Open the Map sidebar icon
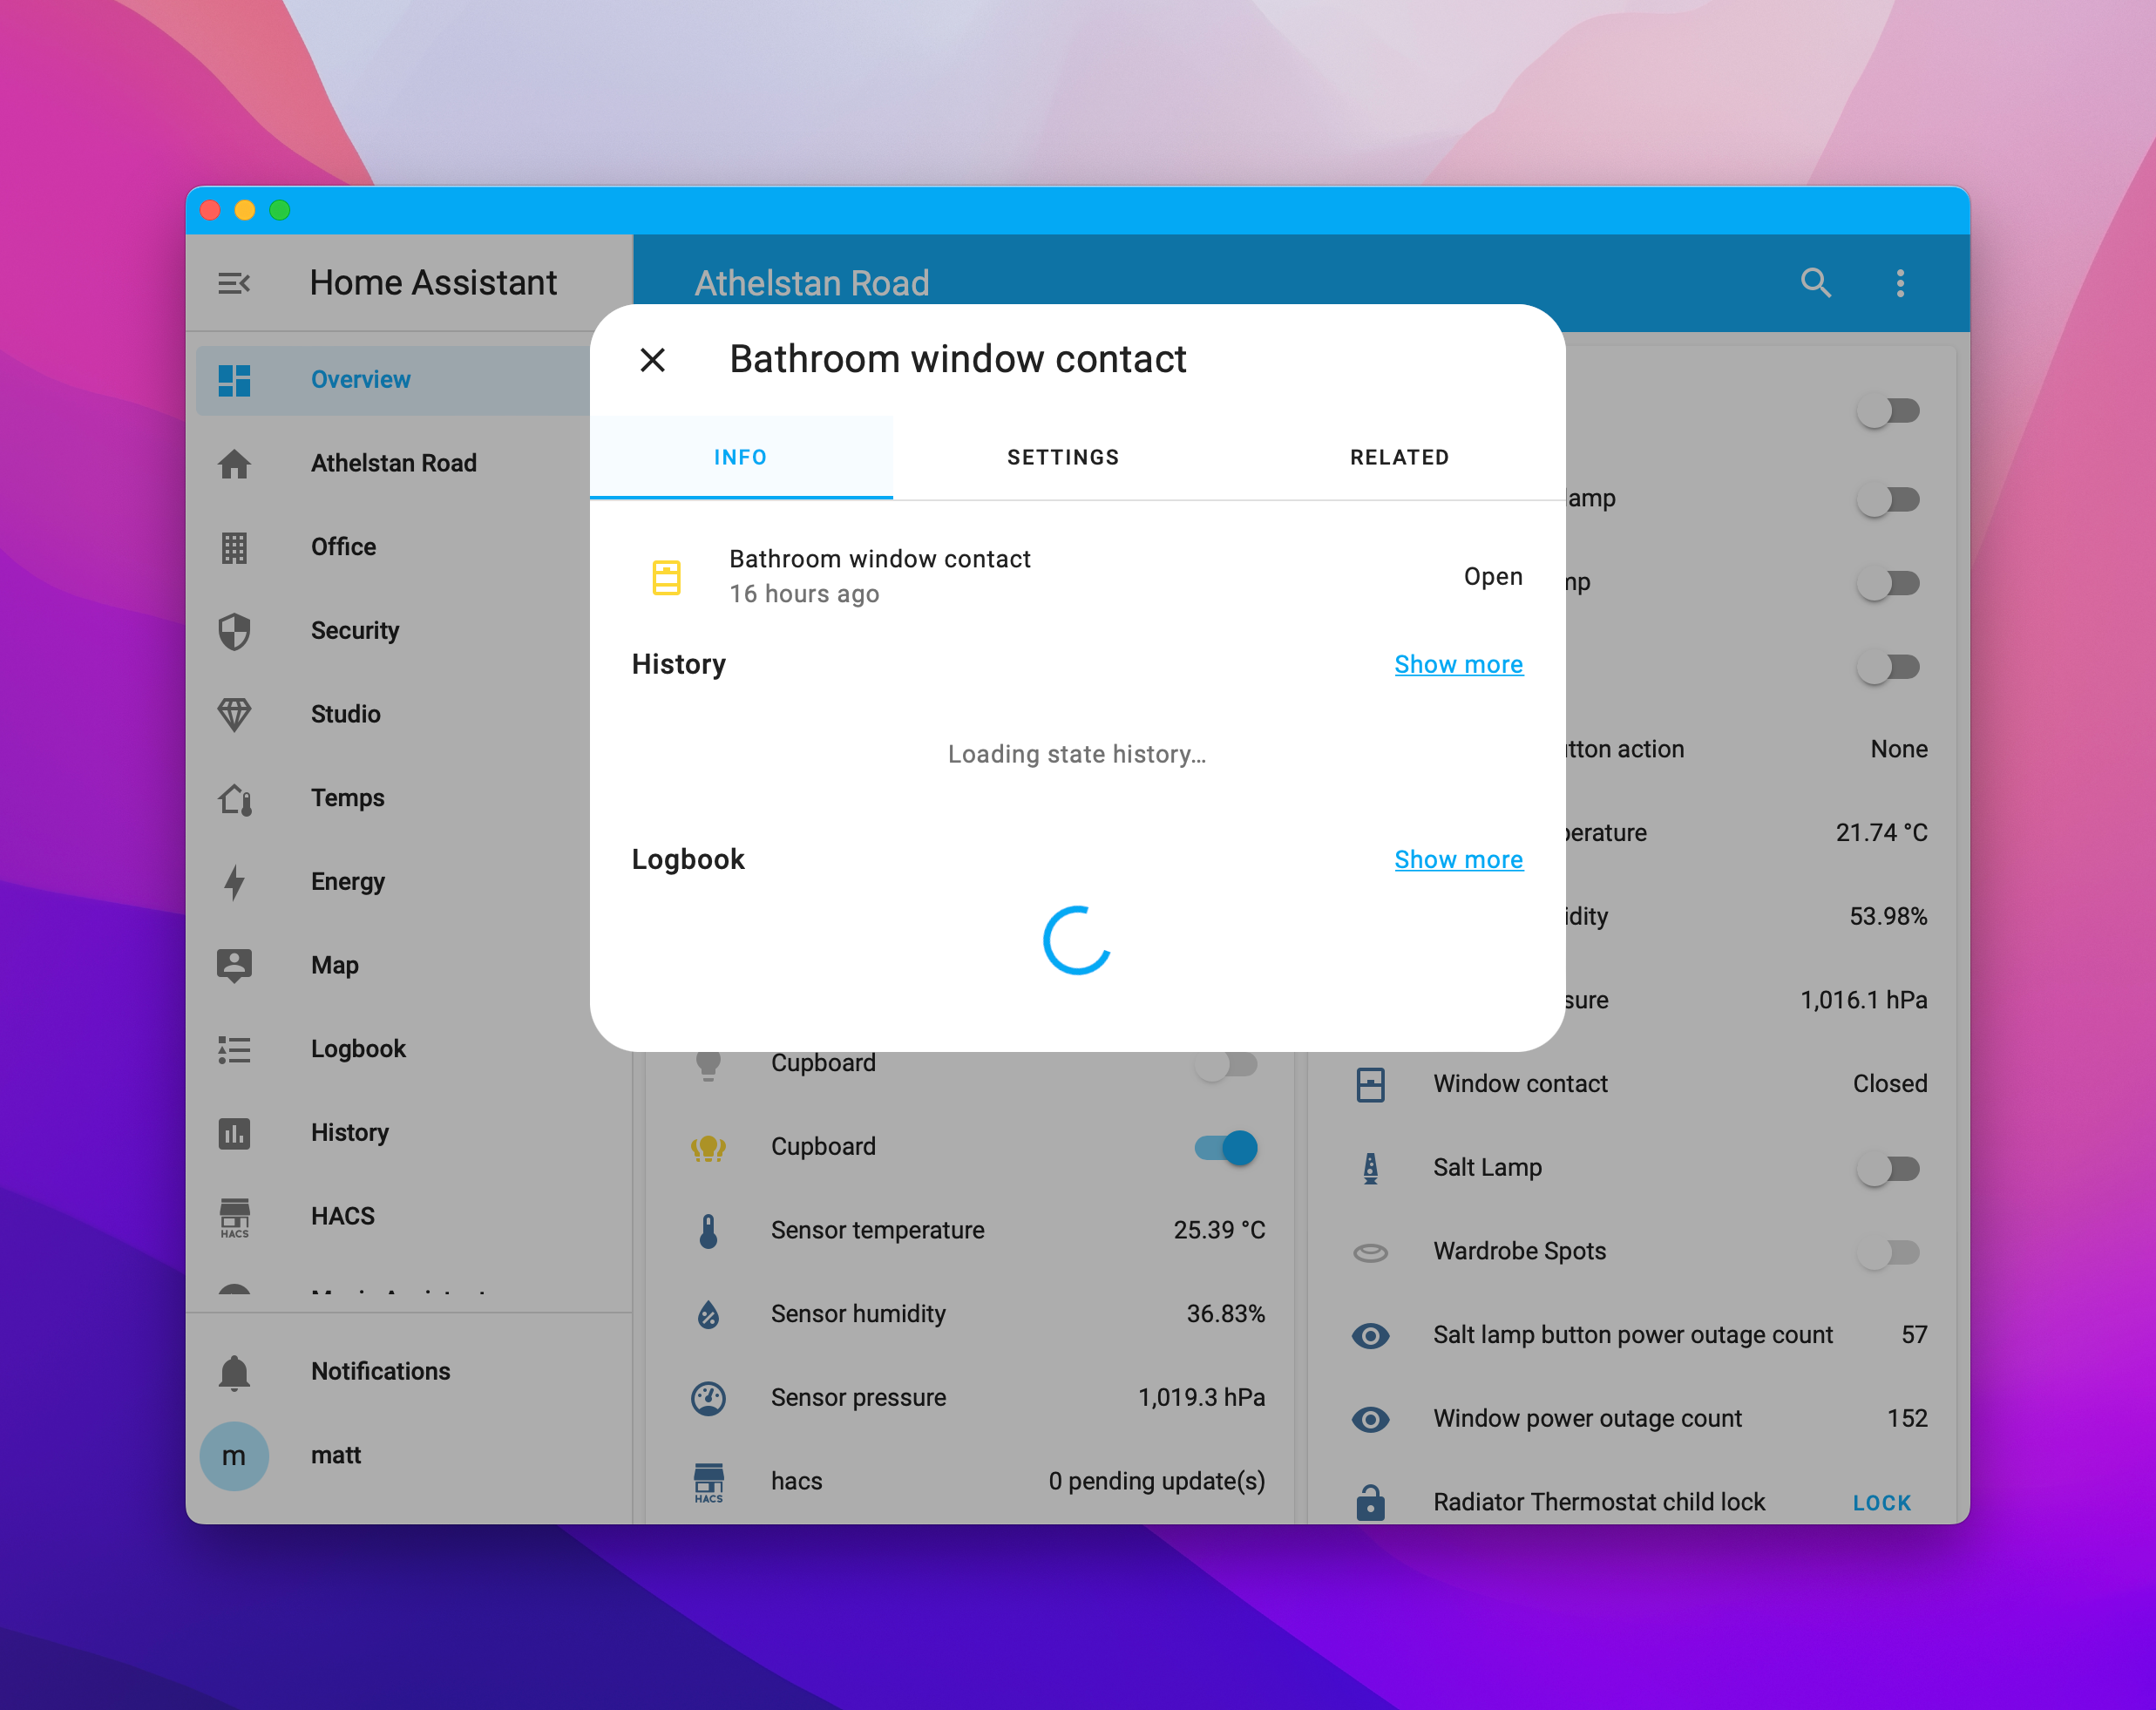This screenshot has width=2156, height=1710. coord(234,965)
